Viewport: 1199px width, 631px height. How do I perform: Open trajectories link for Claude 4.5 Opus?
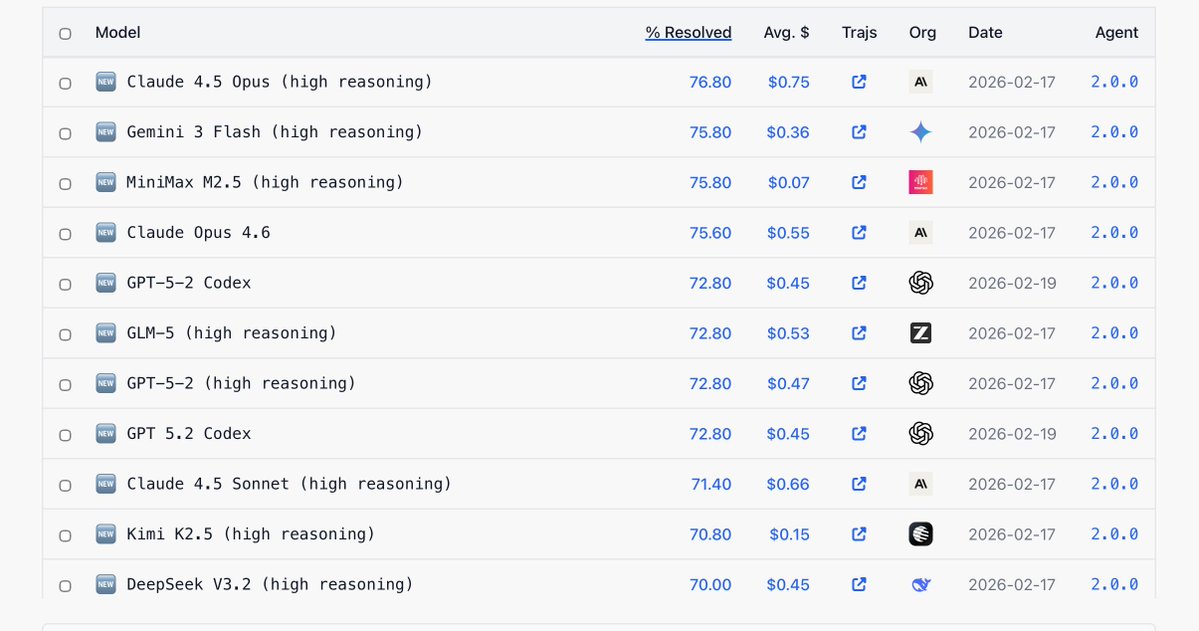click(x=859, y=82)
